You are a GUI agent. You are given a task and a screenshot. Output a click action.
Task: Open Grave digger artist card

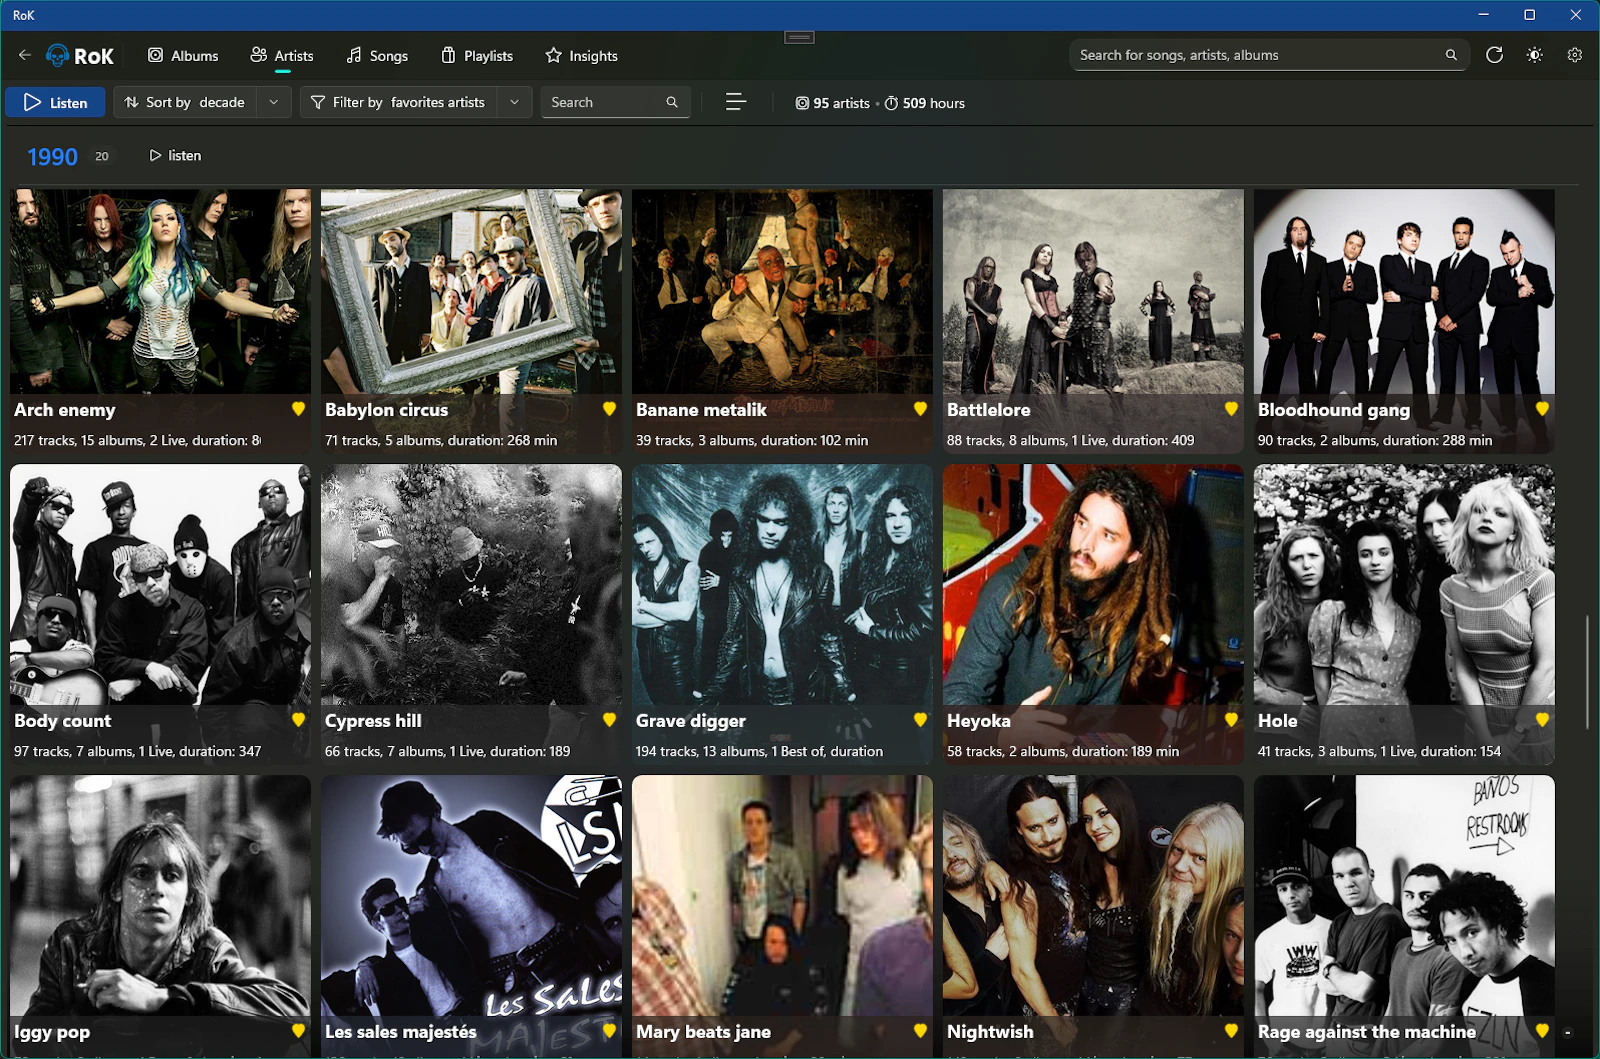click(x=782, y=614)
